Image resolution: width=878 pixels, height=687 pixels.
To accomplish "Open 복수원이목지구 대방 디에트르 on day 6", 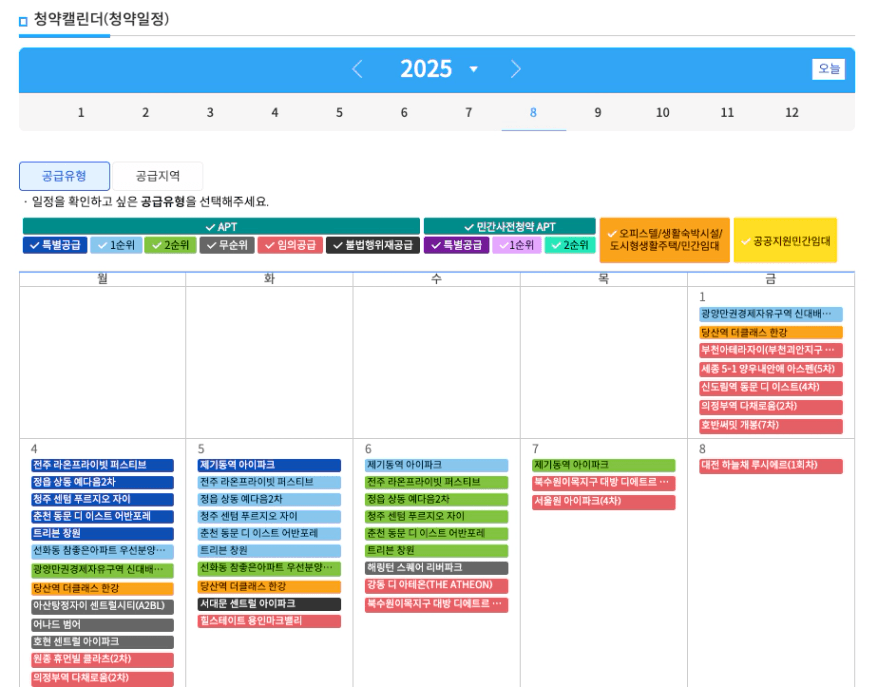I will click(437, 605).
